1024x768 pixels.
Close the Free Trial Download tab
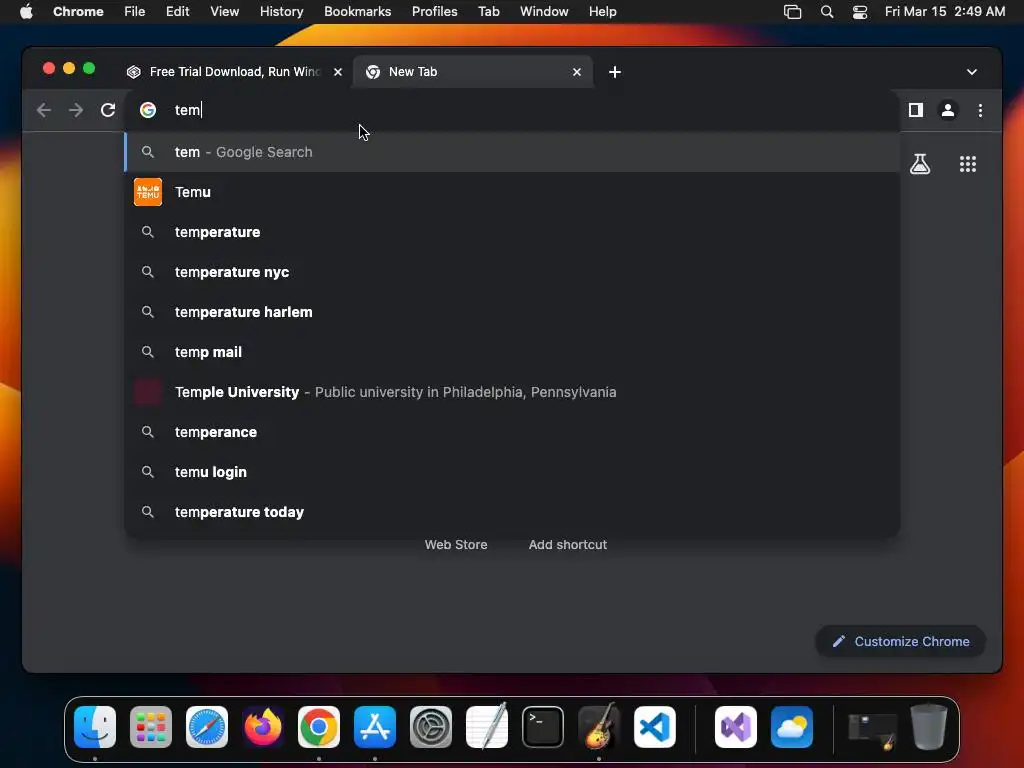click(338, 72)
